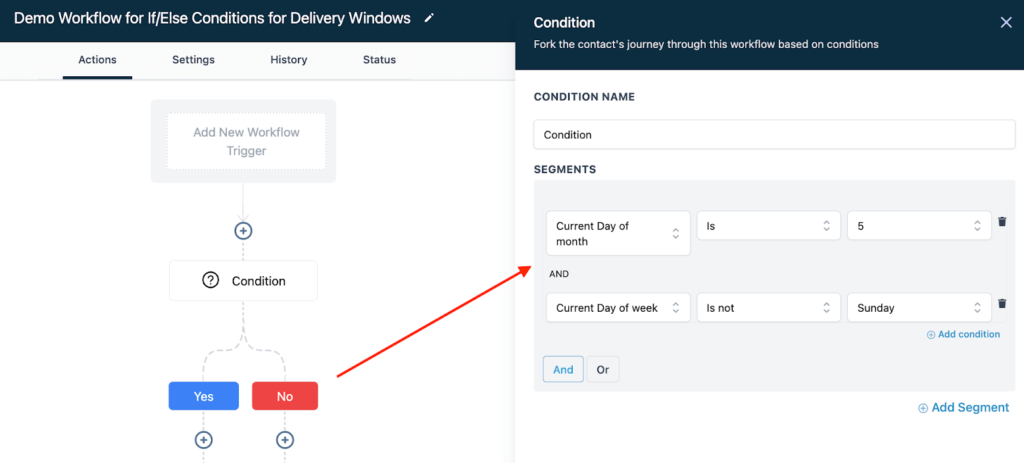Switch to the Settings tab
This screenshot has height=463, width=1024.
pyautogui.click(x=193, y=60)
